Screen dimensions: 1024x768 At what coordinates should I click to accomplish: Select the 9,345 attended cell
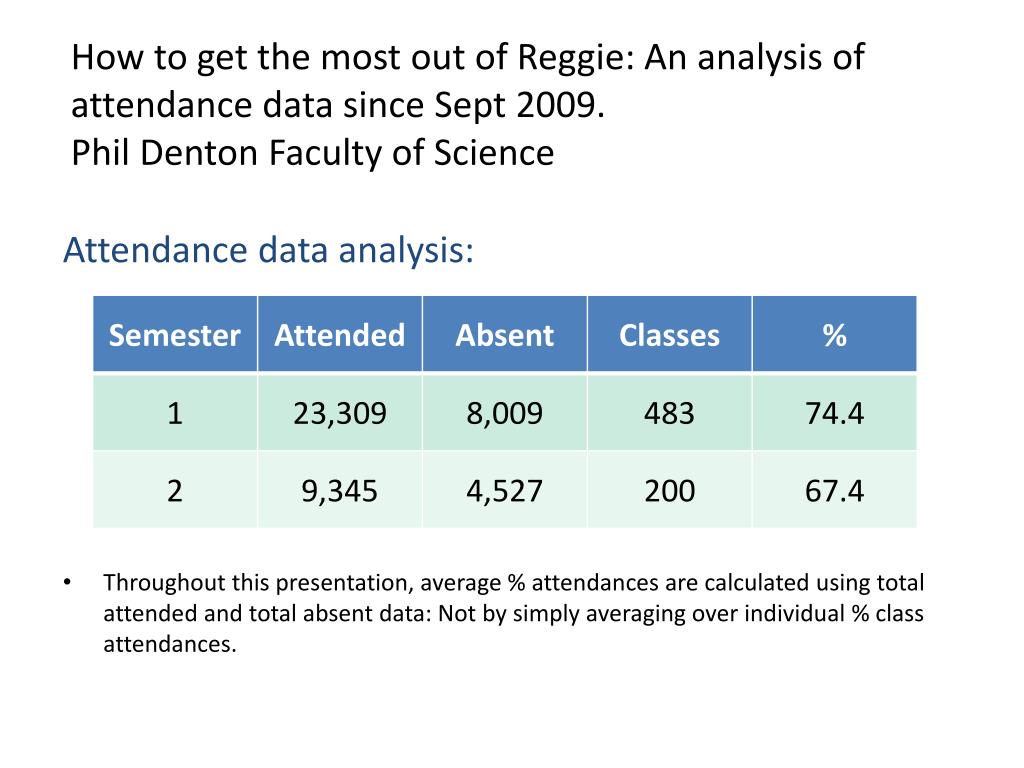tap(340, 490)
